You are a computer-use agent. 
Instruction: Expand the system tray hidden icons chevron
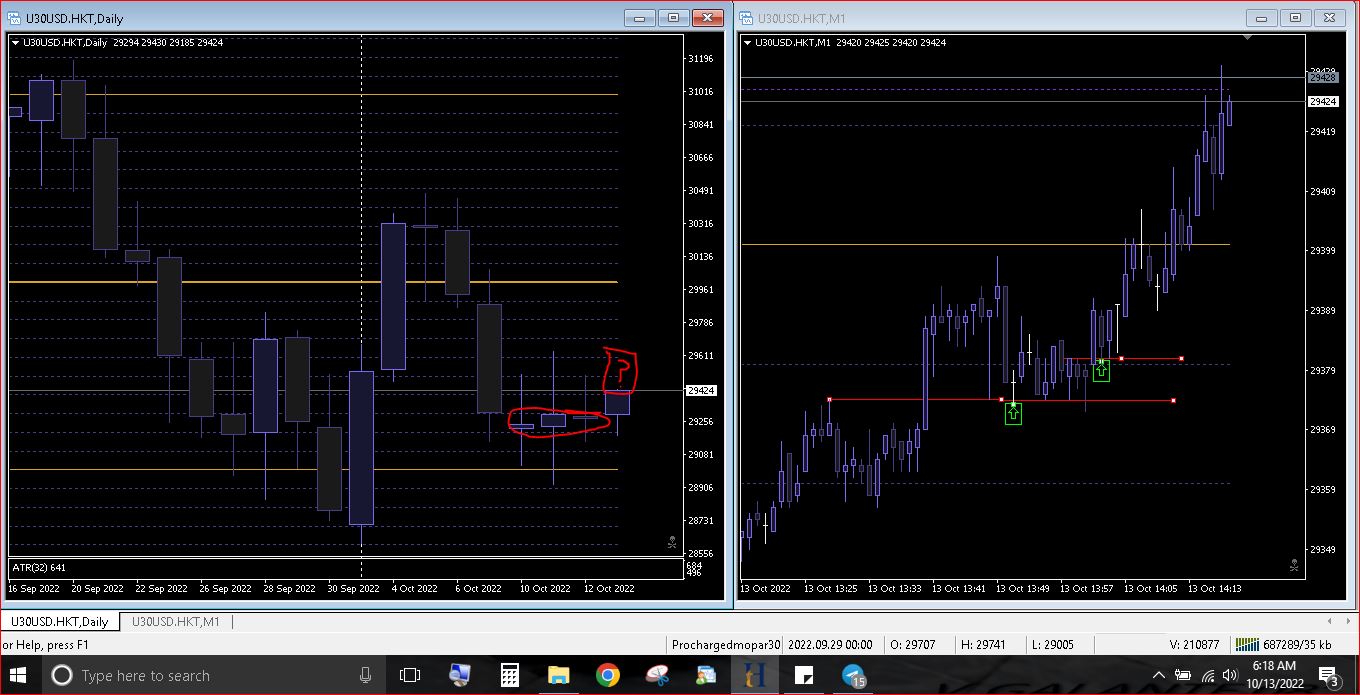point(1159,675)
